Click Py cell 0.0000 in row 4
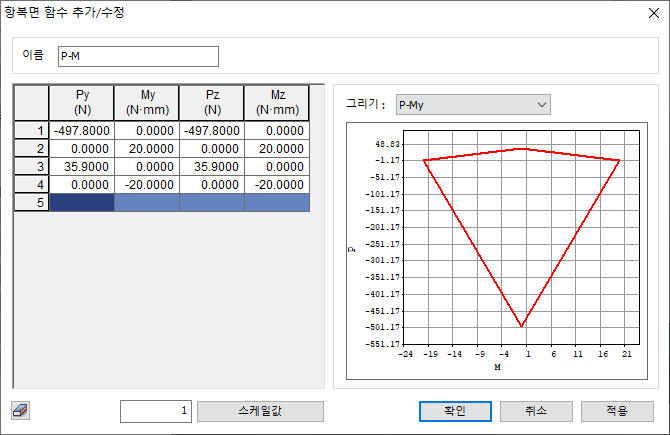The image size is (670, 435). point(82,184)
